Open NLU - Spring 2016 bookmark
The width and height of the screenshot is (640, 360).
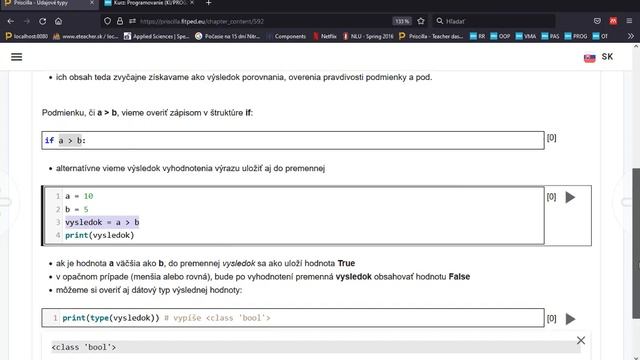click(368, 36)
